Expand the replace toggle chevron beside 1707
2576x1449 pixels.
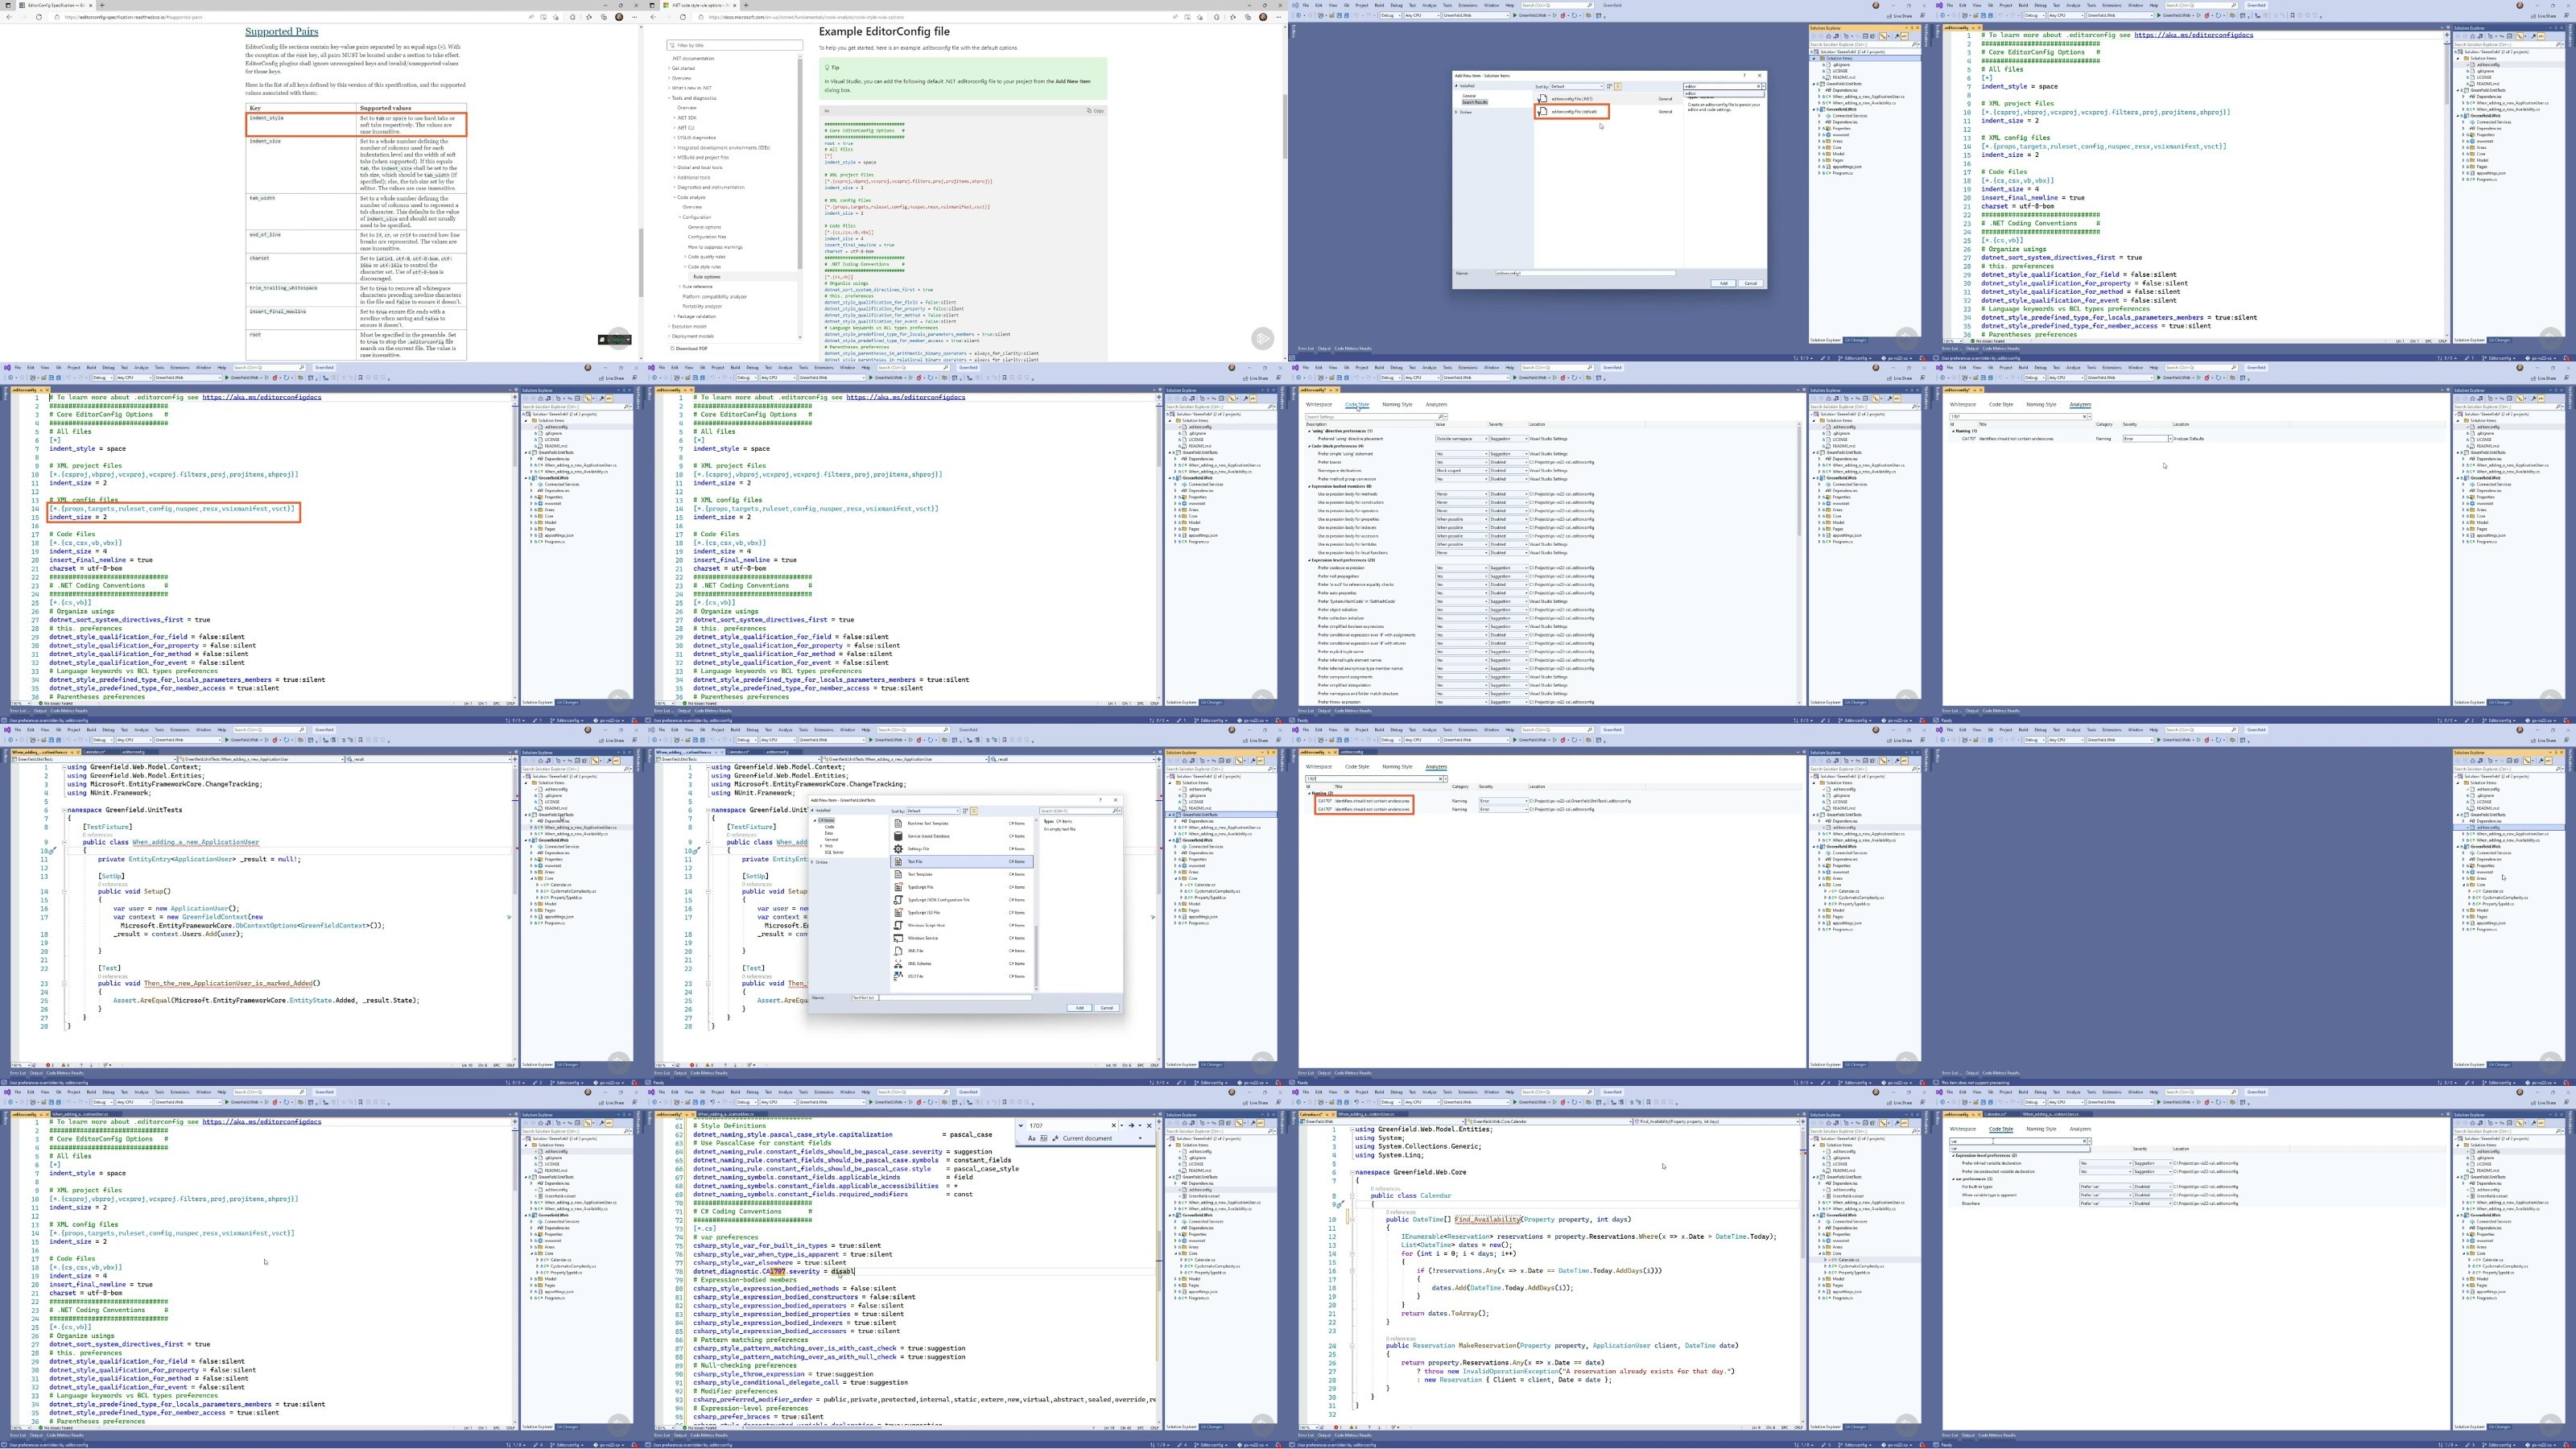(x=1021, y=1125)
